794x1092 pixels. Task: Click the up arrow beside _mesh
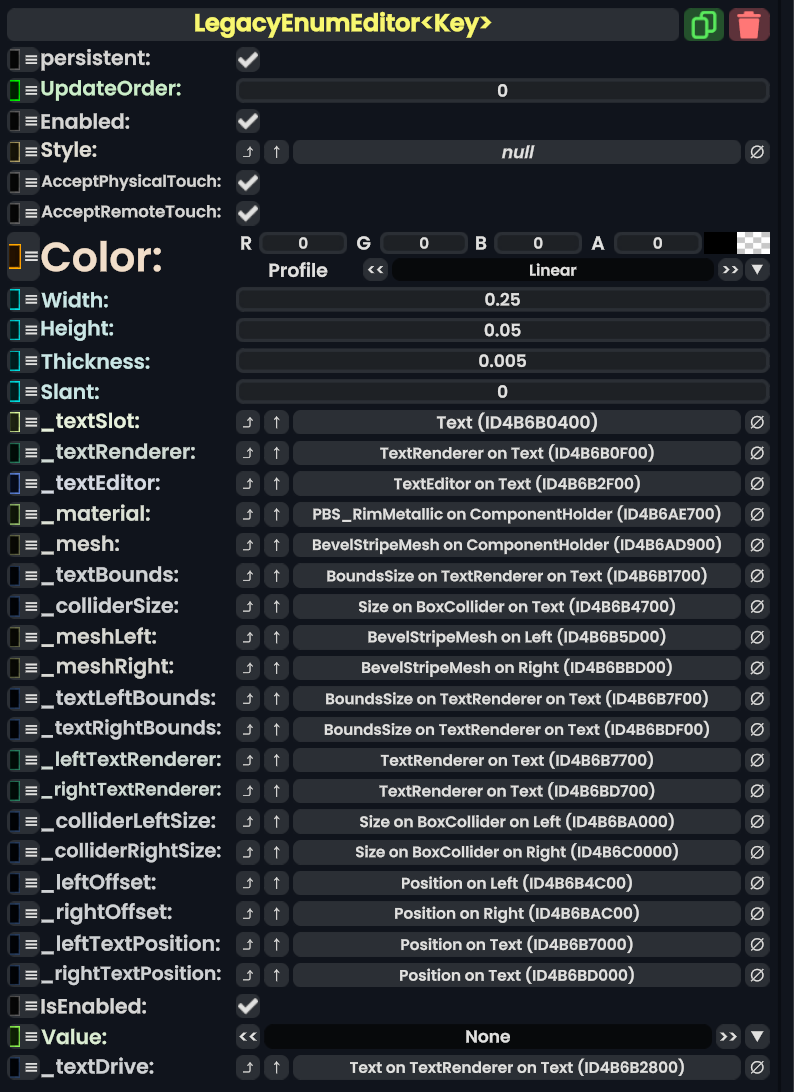coord(276,545)
